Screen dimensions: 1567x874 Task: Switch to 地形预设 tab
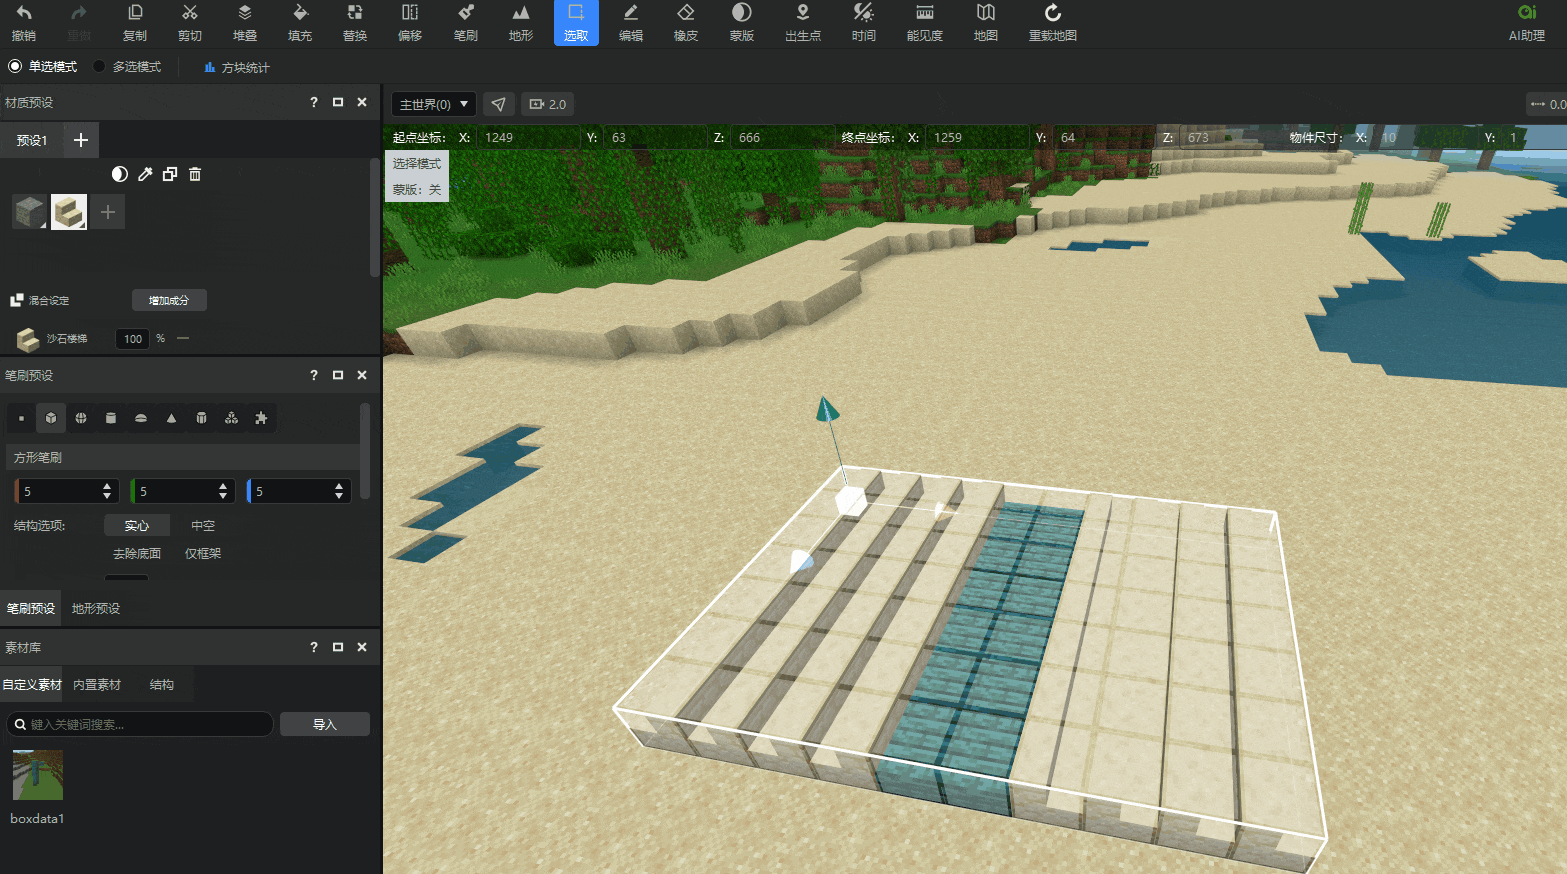click(96, 608)
